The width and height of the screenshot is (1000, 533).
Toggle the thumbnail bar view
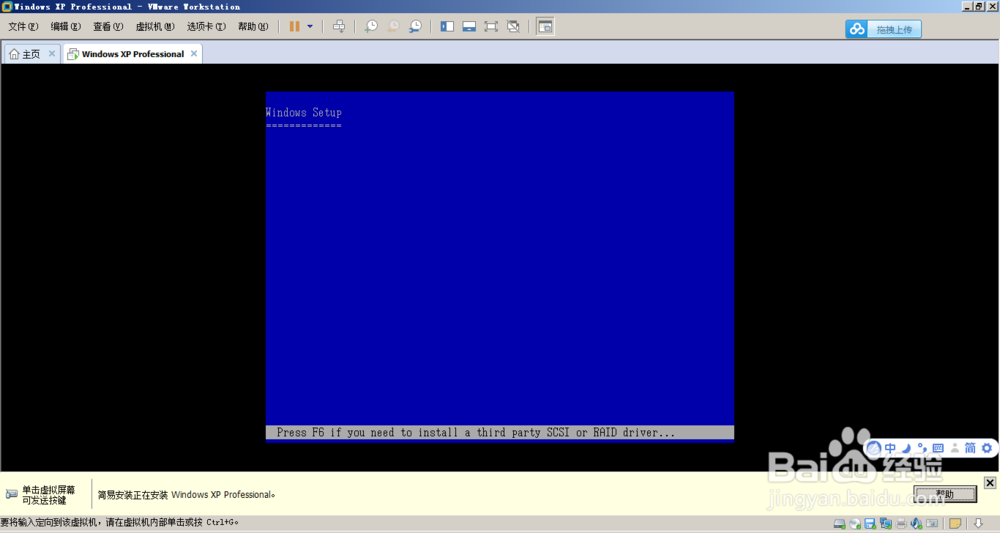(469, 27)
